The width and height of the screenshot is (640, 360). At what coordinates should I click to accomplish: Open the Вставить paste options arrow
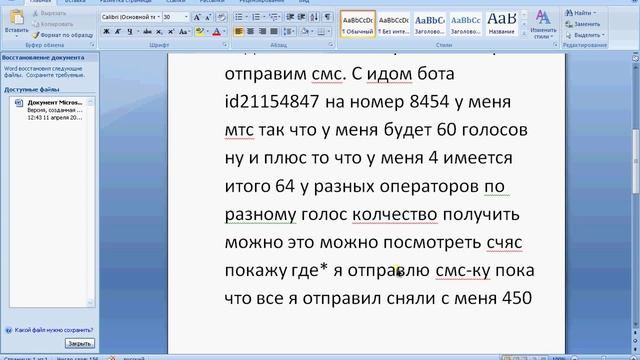[17, 35]
